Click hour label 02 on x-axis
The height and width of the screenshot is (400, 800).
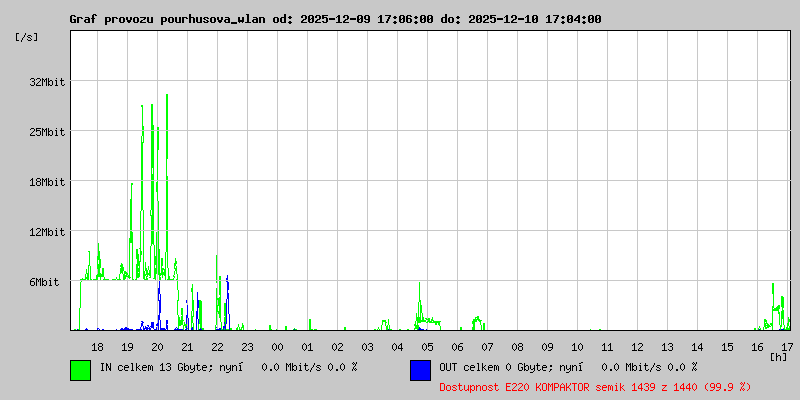point(337,347)
